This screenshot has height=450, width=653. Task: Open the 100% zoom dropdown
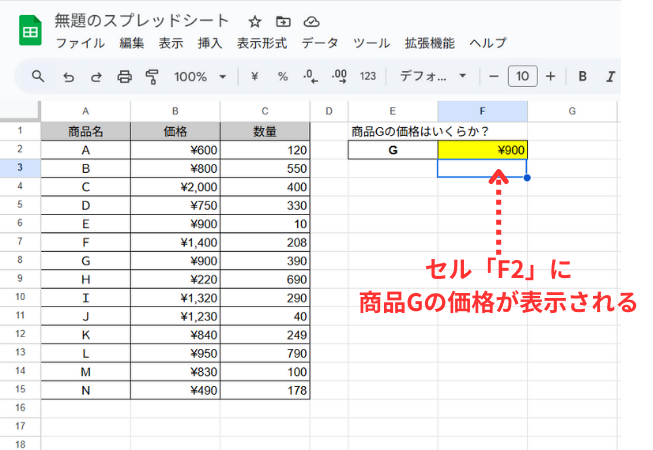(200, 76)
